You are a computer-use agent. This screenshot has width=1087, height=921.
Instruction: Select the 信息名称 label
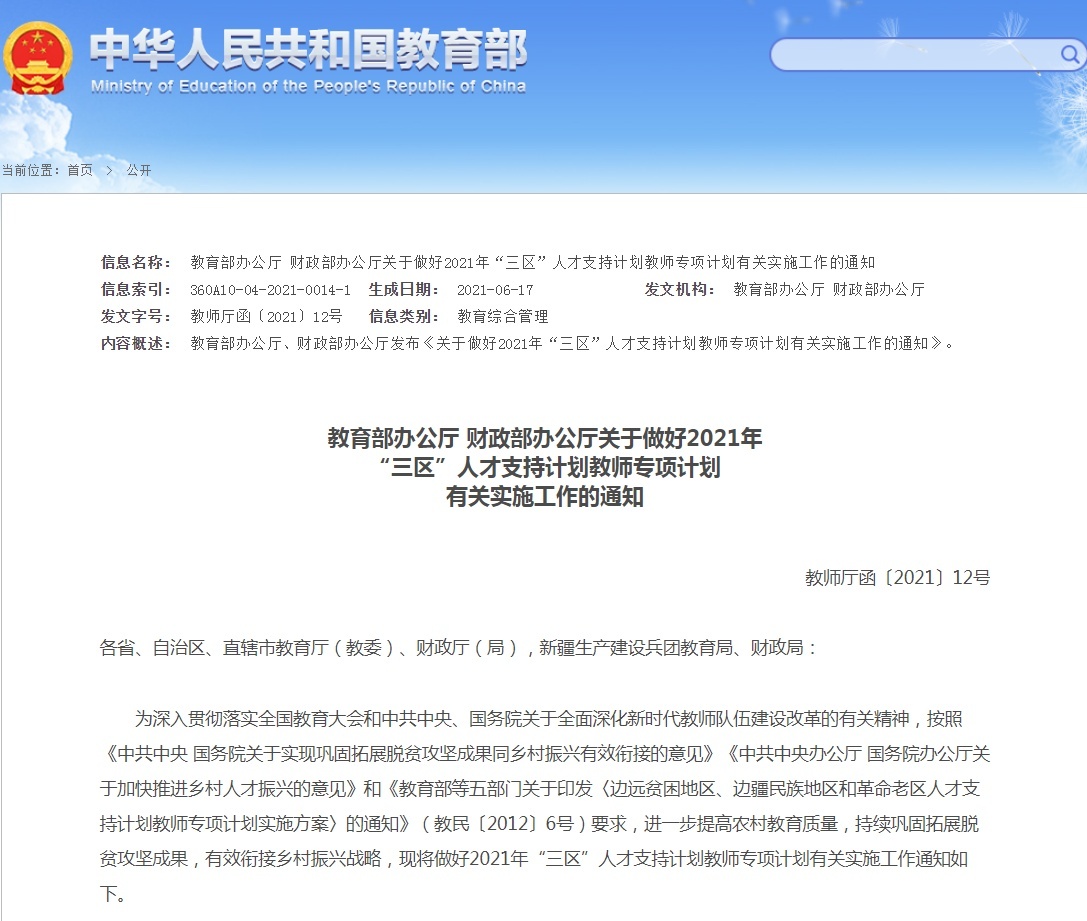(136, 262)
